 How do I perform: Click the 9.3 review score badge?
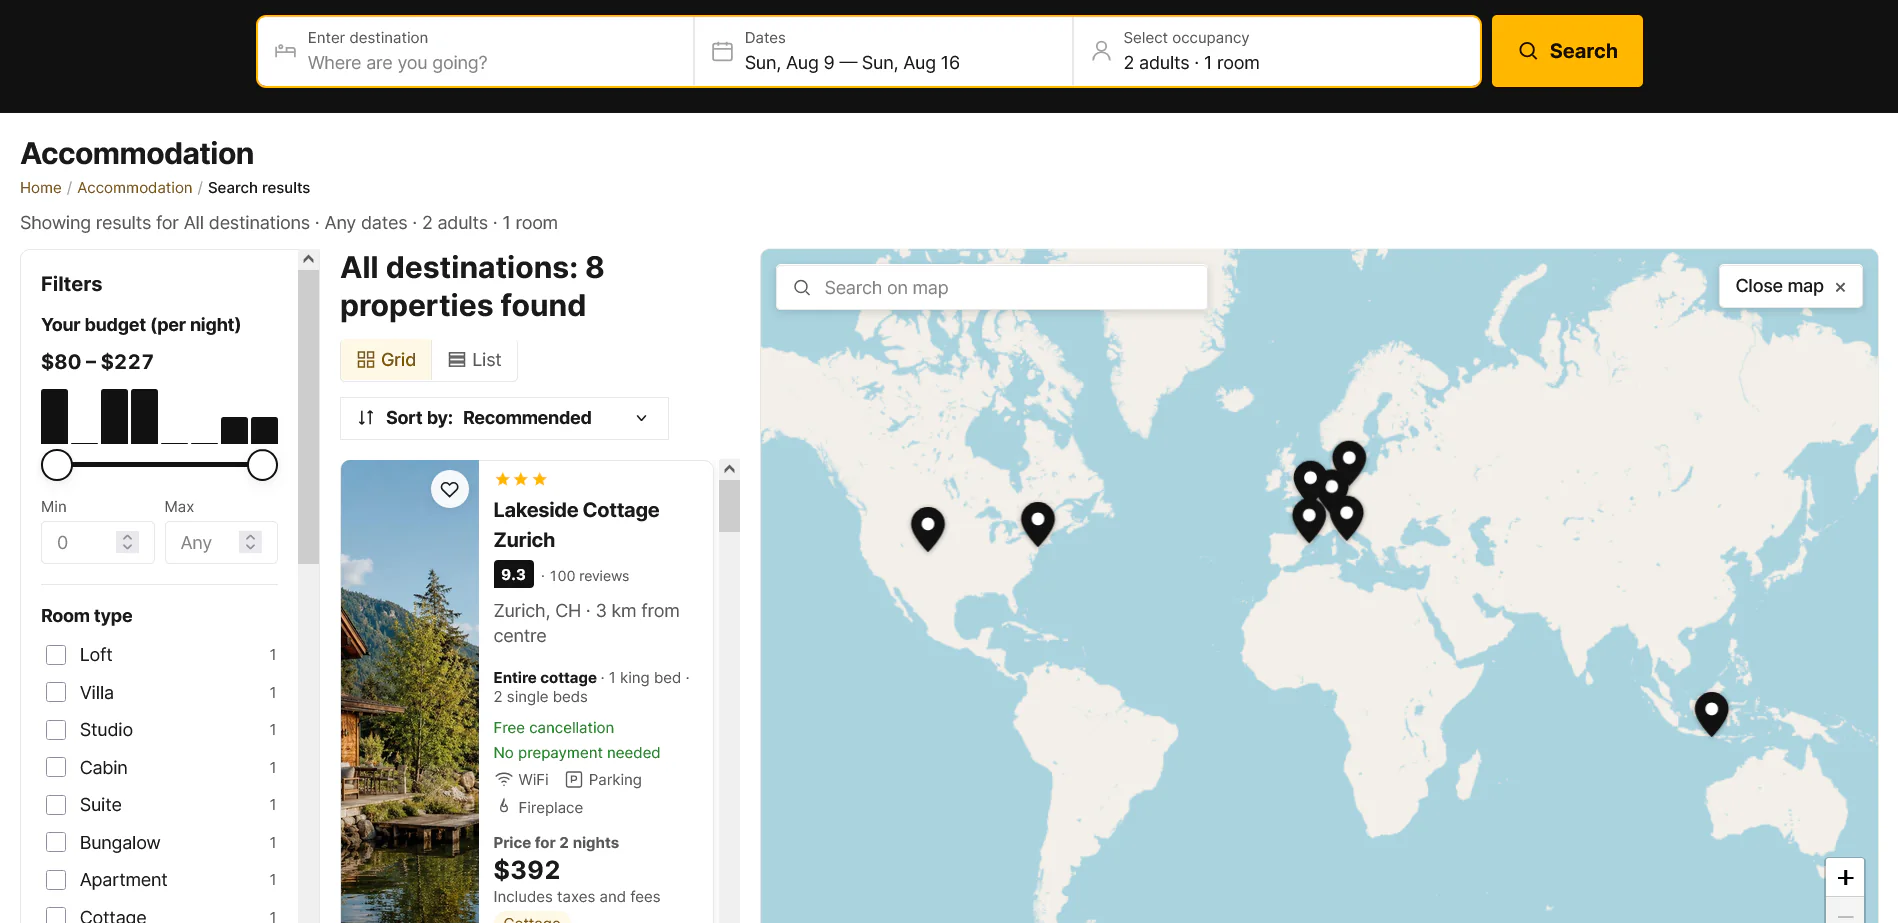(x=513, y=575)
